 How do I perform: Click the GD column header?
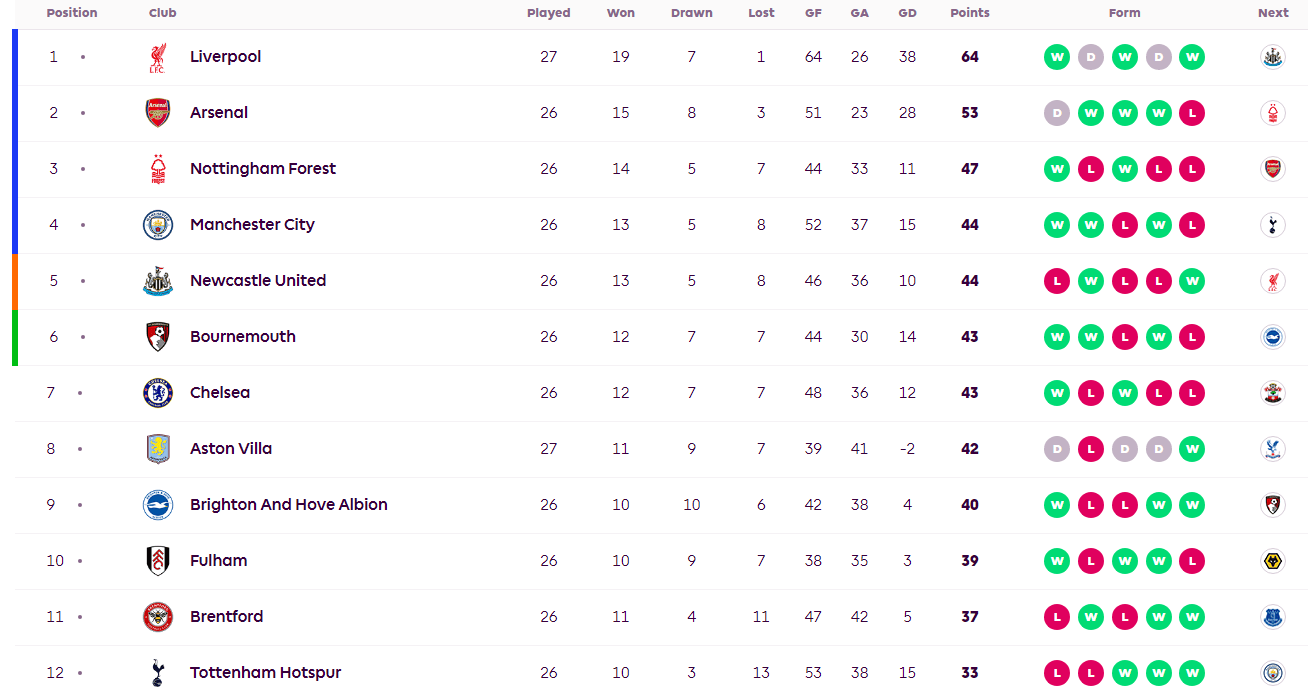[907, 13]
